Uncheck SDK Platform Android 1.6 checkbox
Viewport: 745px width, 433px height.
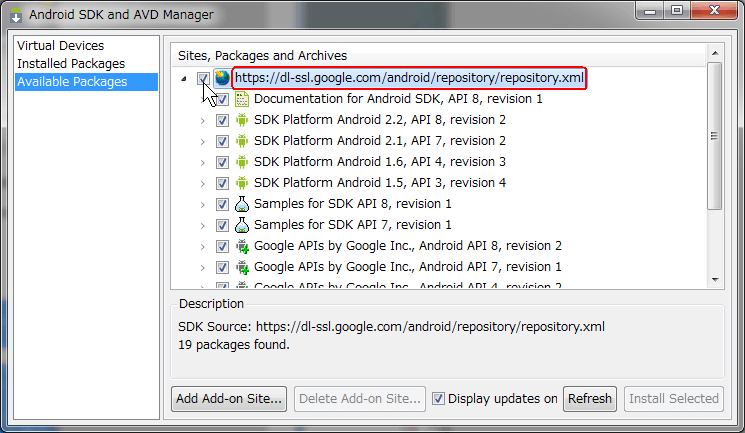222,162
